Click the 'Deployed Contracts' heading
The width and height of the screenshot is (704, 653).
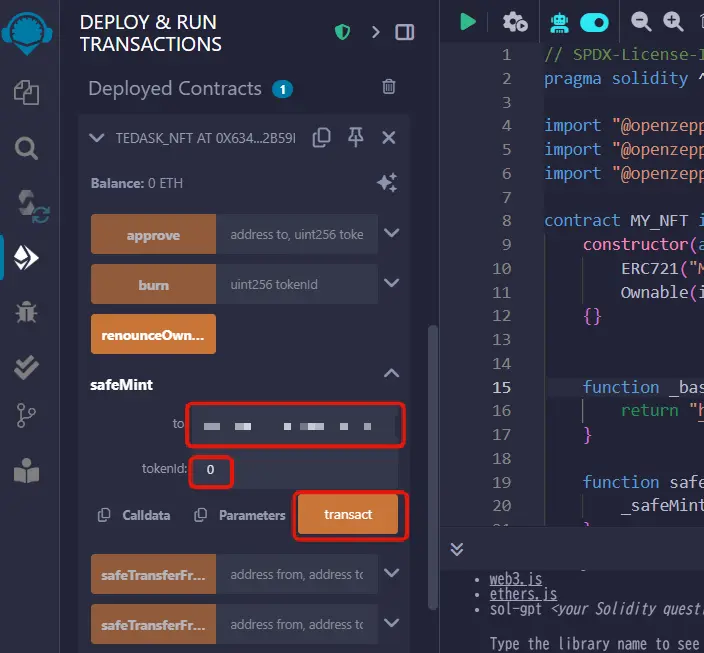pyautogui.click(x=175, y=89)
